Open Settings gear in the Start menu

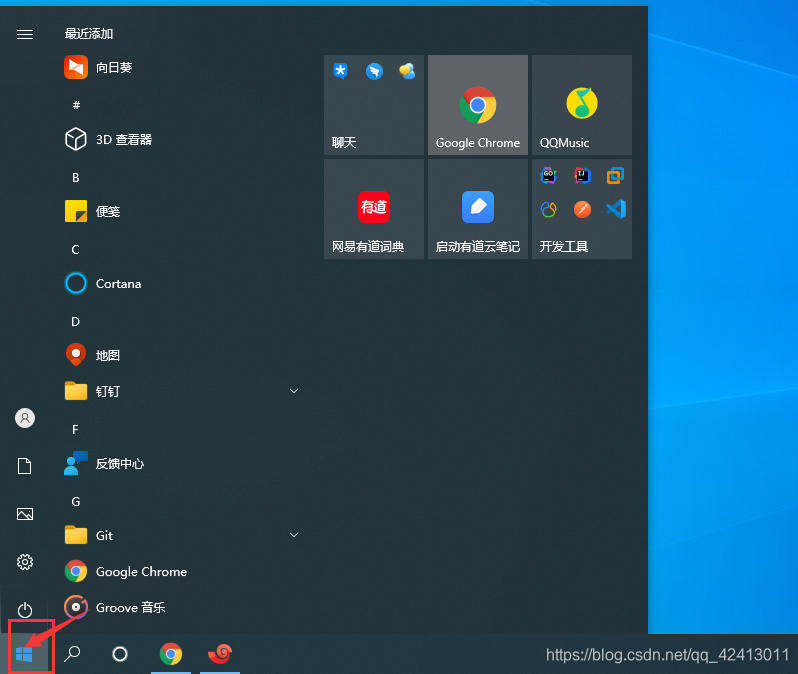(24, 562)
